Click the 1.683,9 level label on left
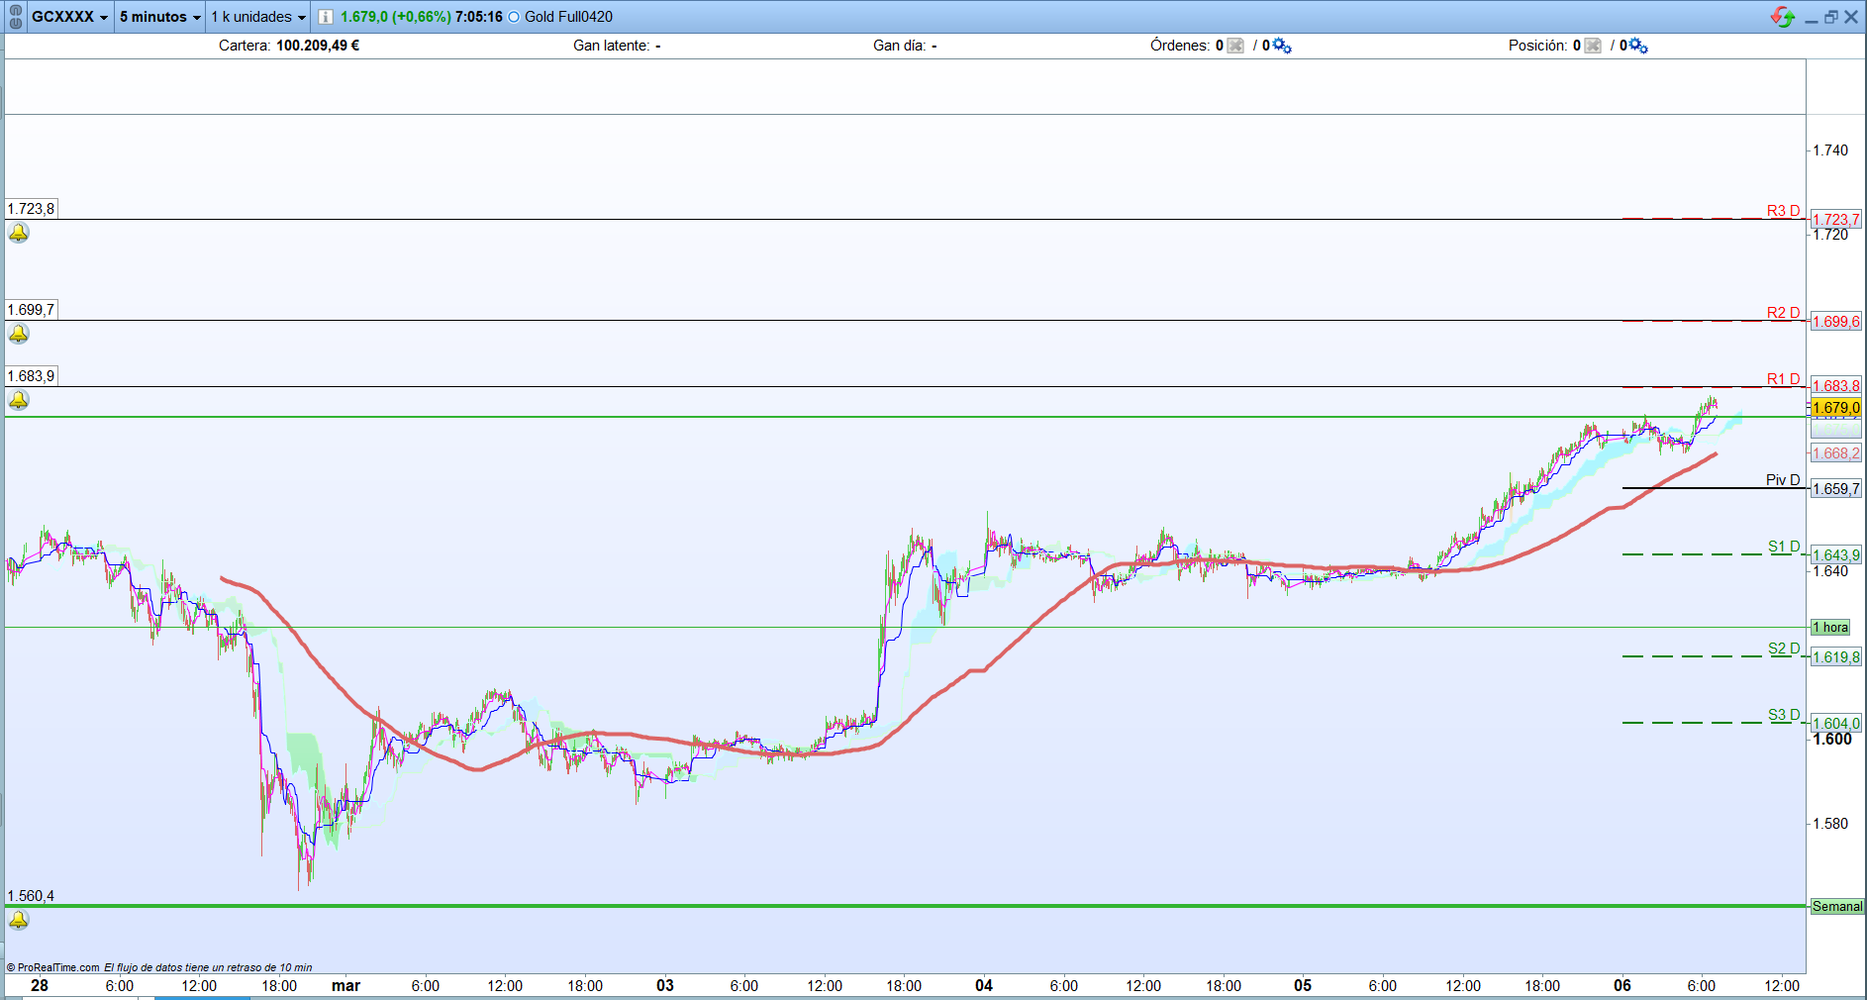The image size is (1867, 1000). [x=31, y=376]
